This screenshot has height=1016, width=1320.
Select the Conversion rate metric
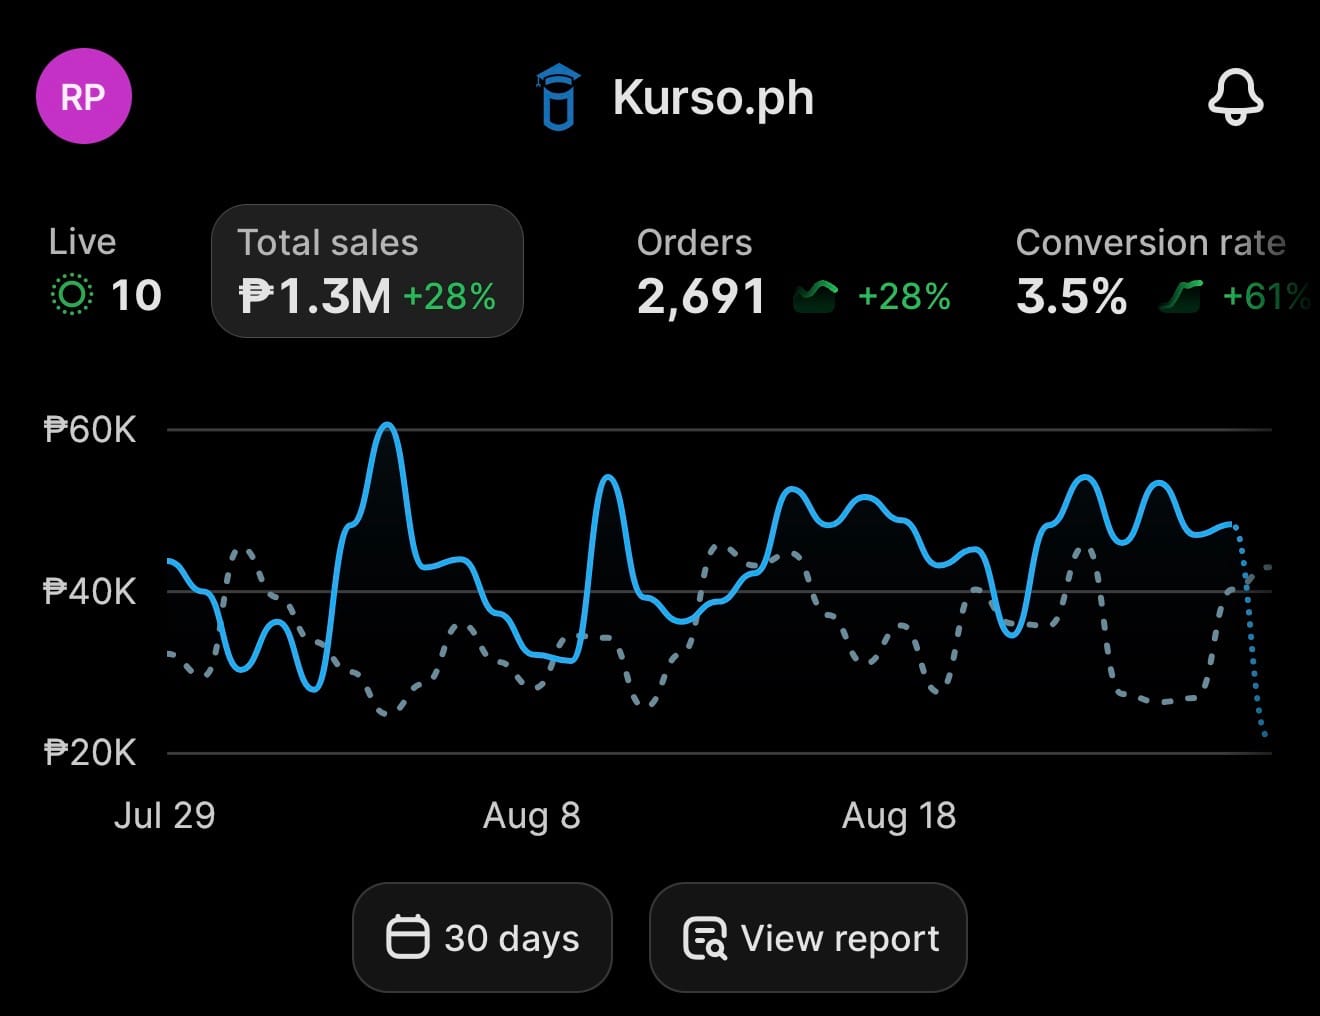[1165, 271]
